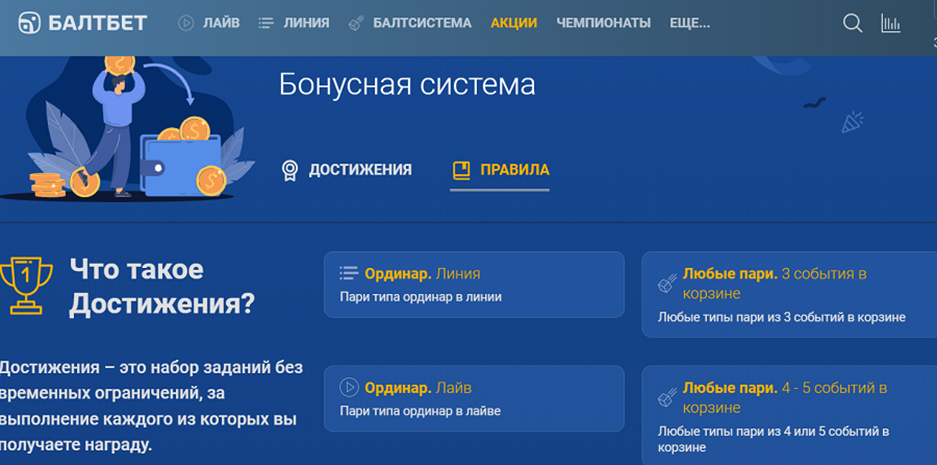Click the Достижения medal ribbon icon
This screenshot has width=937, height=465.
(290, 170)
